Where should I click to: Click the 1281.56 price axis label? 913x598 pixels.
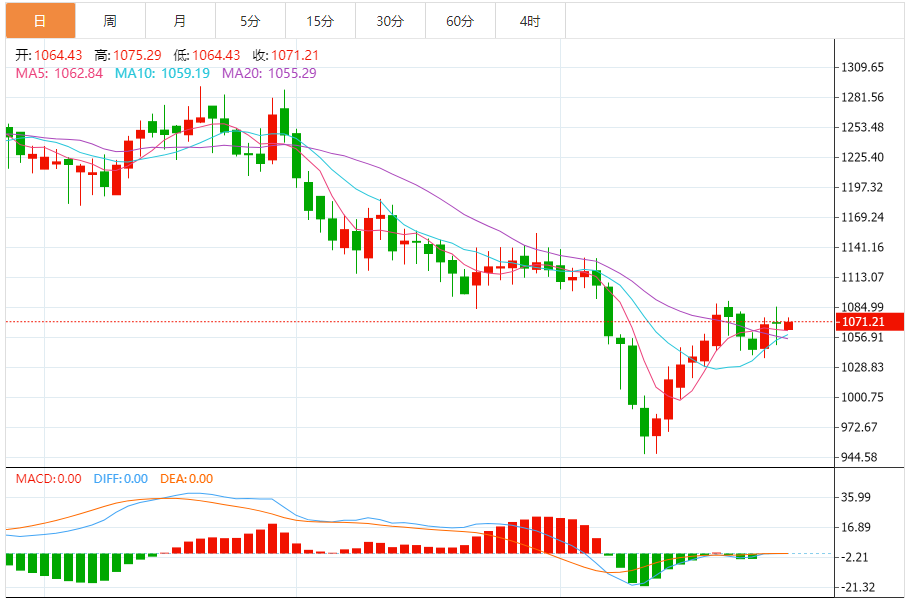coord(862,97)
